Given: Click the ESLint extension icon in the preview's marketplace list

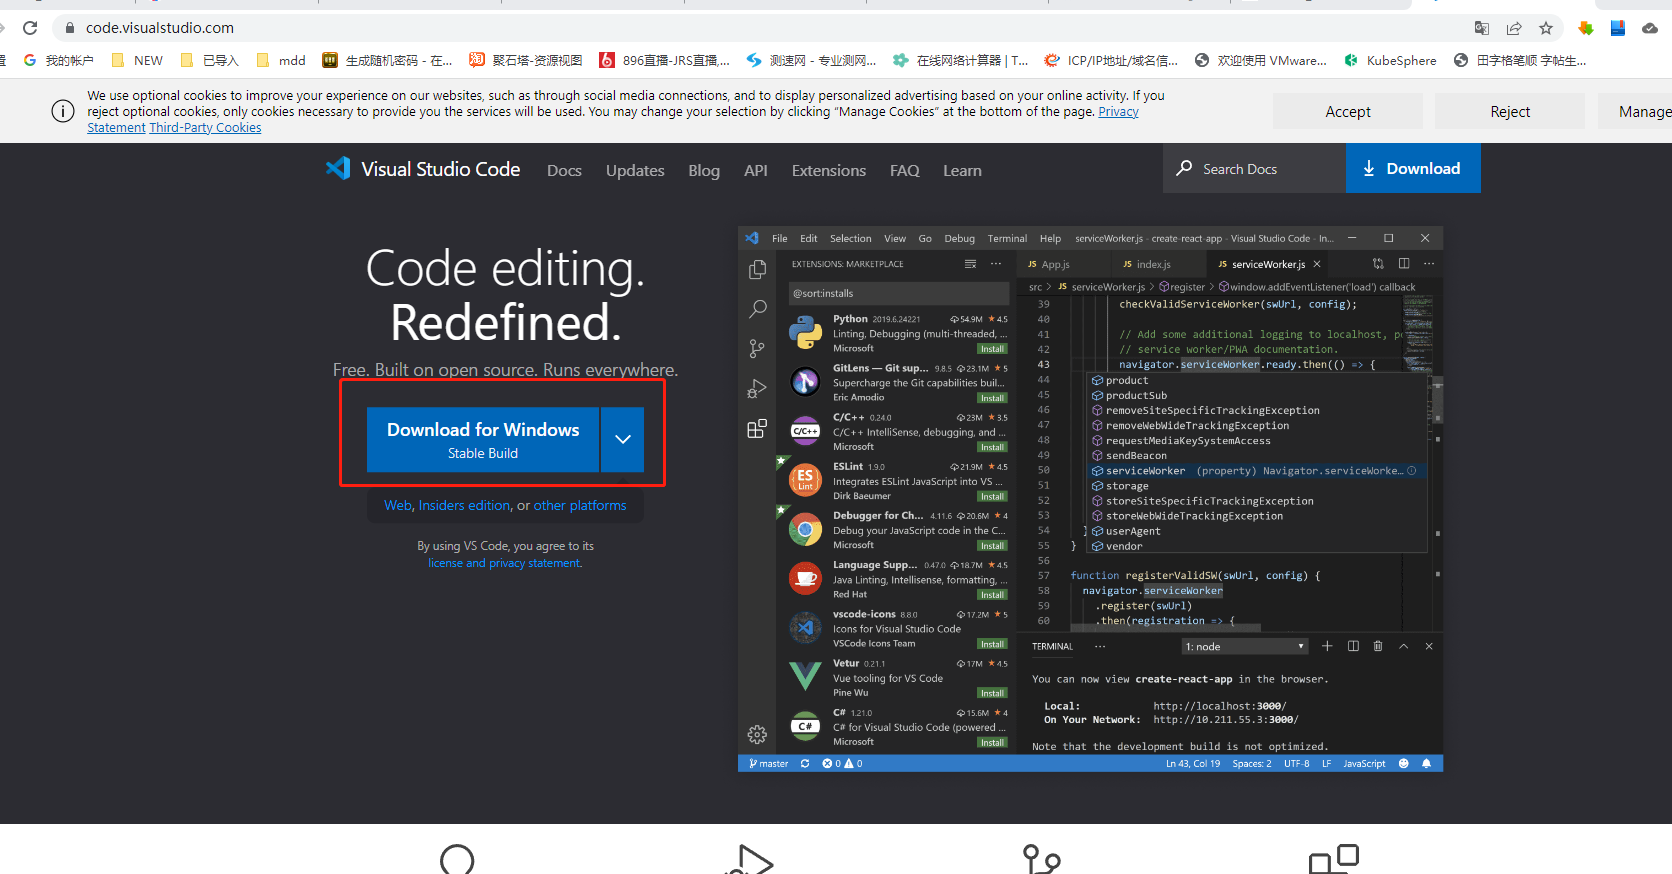Looking at the screenshot, I should click(x=805, y=480).
